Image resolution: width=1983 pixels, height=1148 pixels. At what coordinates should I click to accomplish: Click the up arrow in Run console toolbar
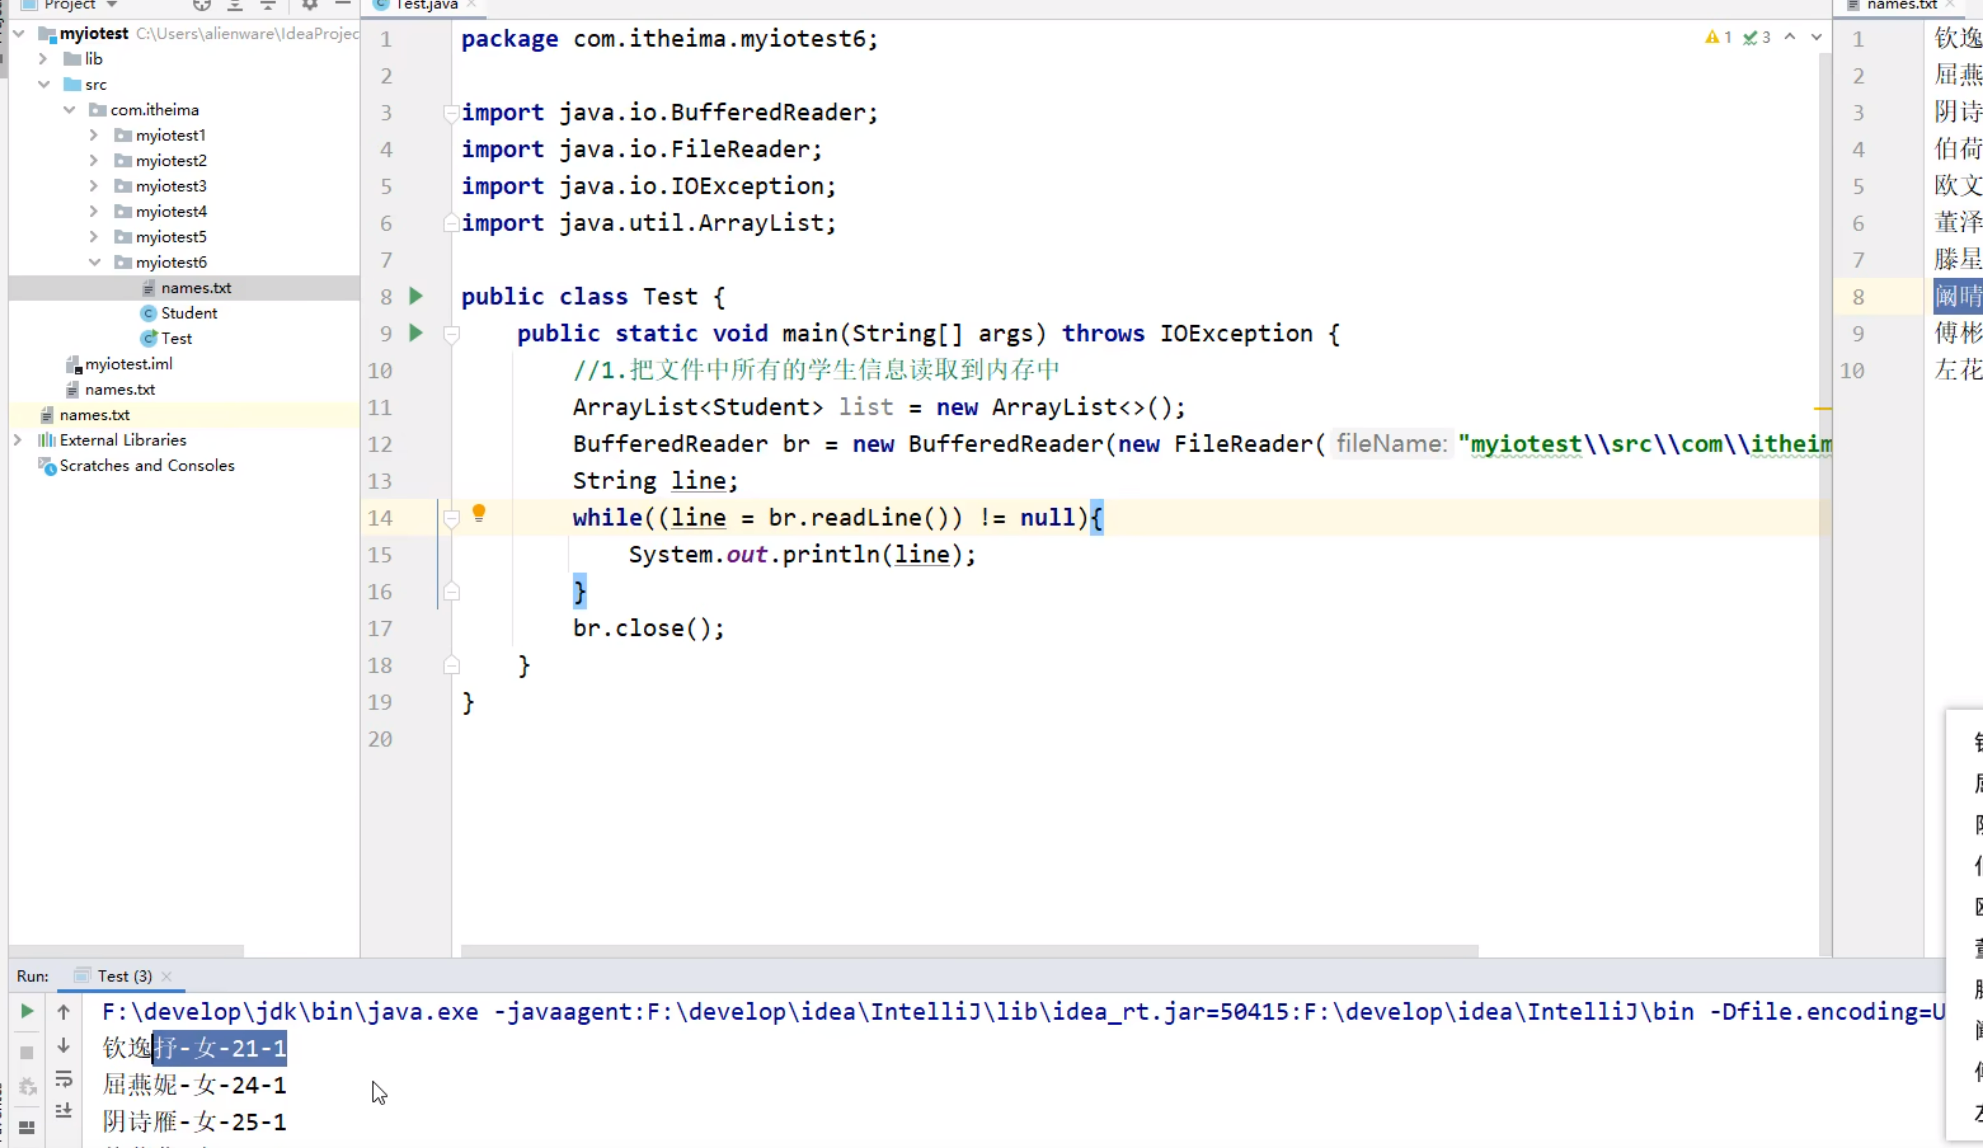(x=63, y=1012)
